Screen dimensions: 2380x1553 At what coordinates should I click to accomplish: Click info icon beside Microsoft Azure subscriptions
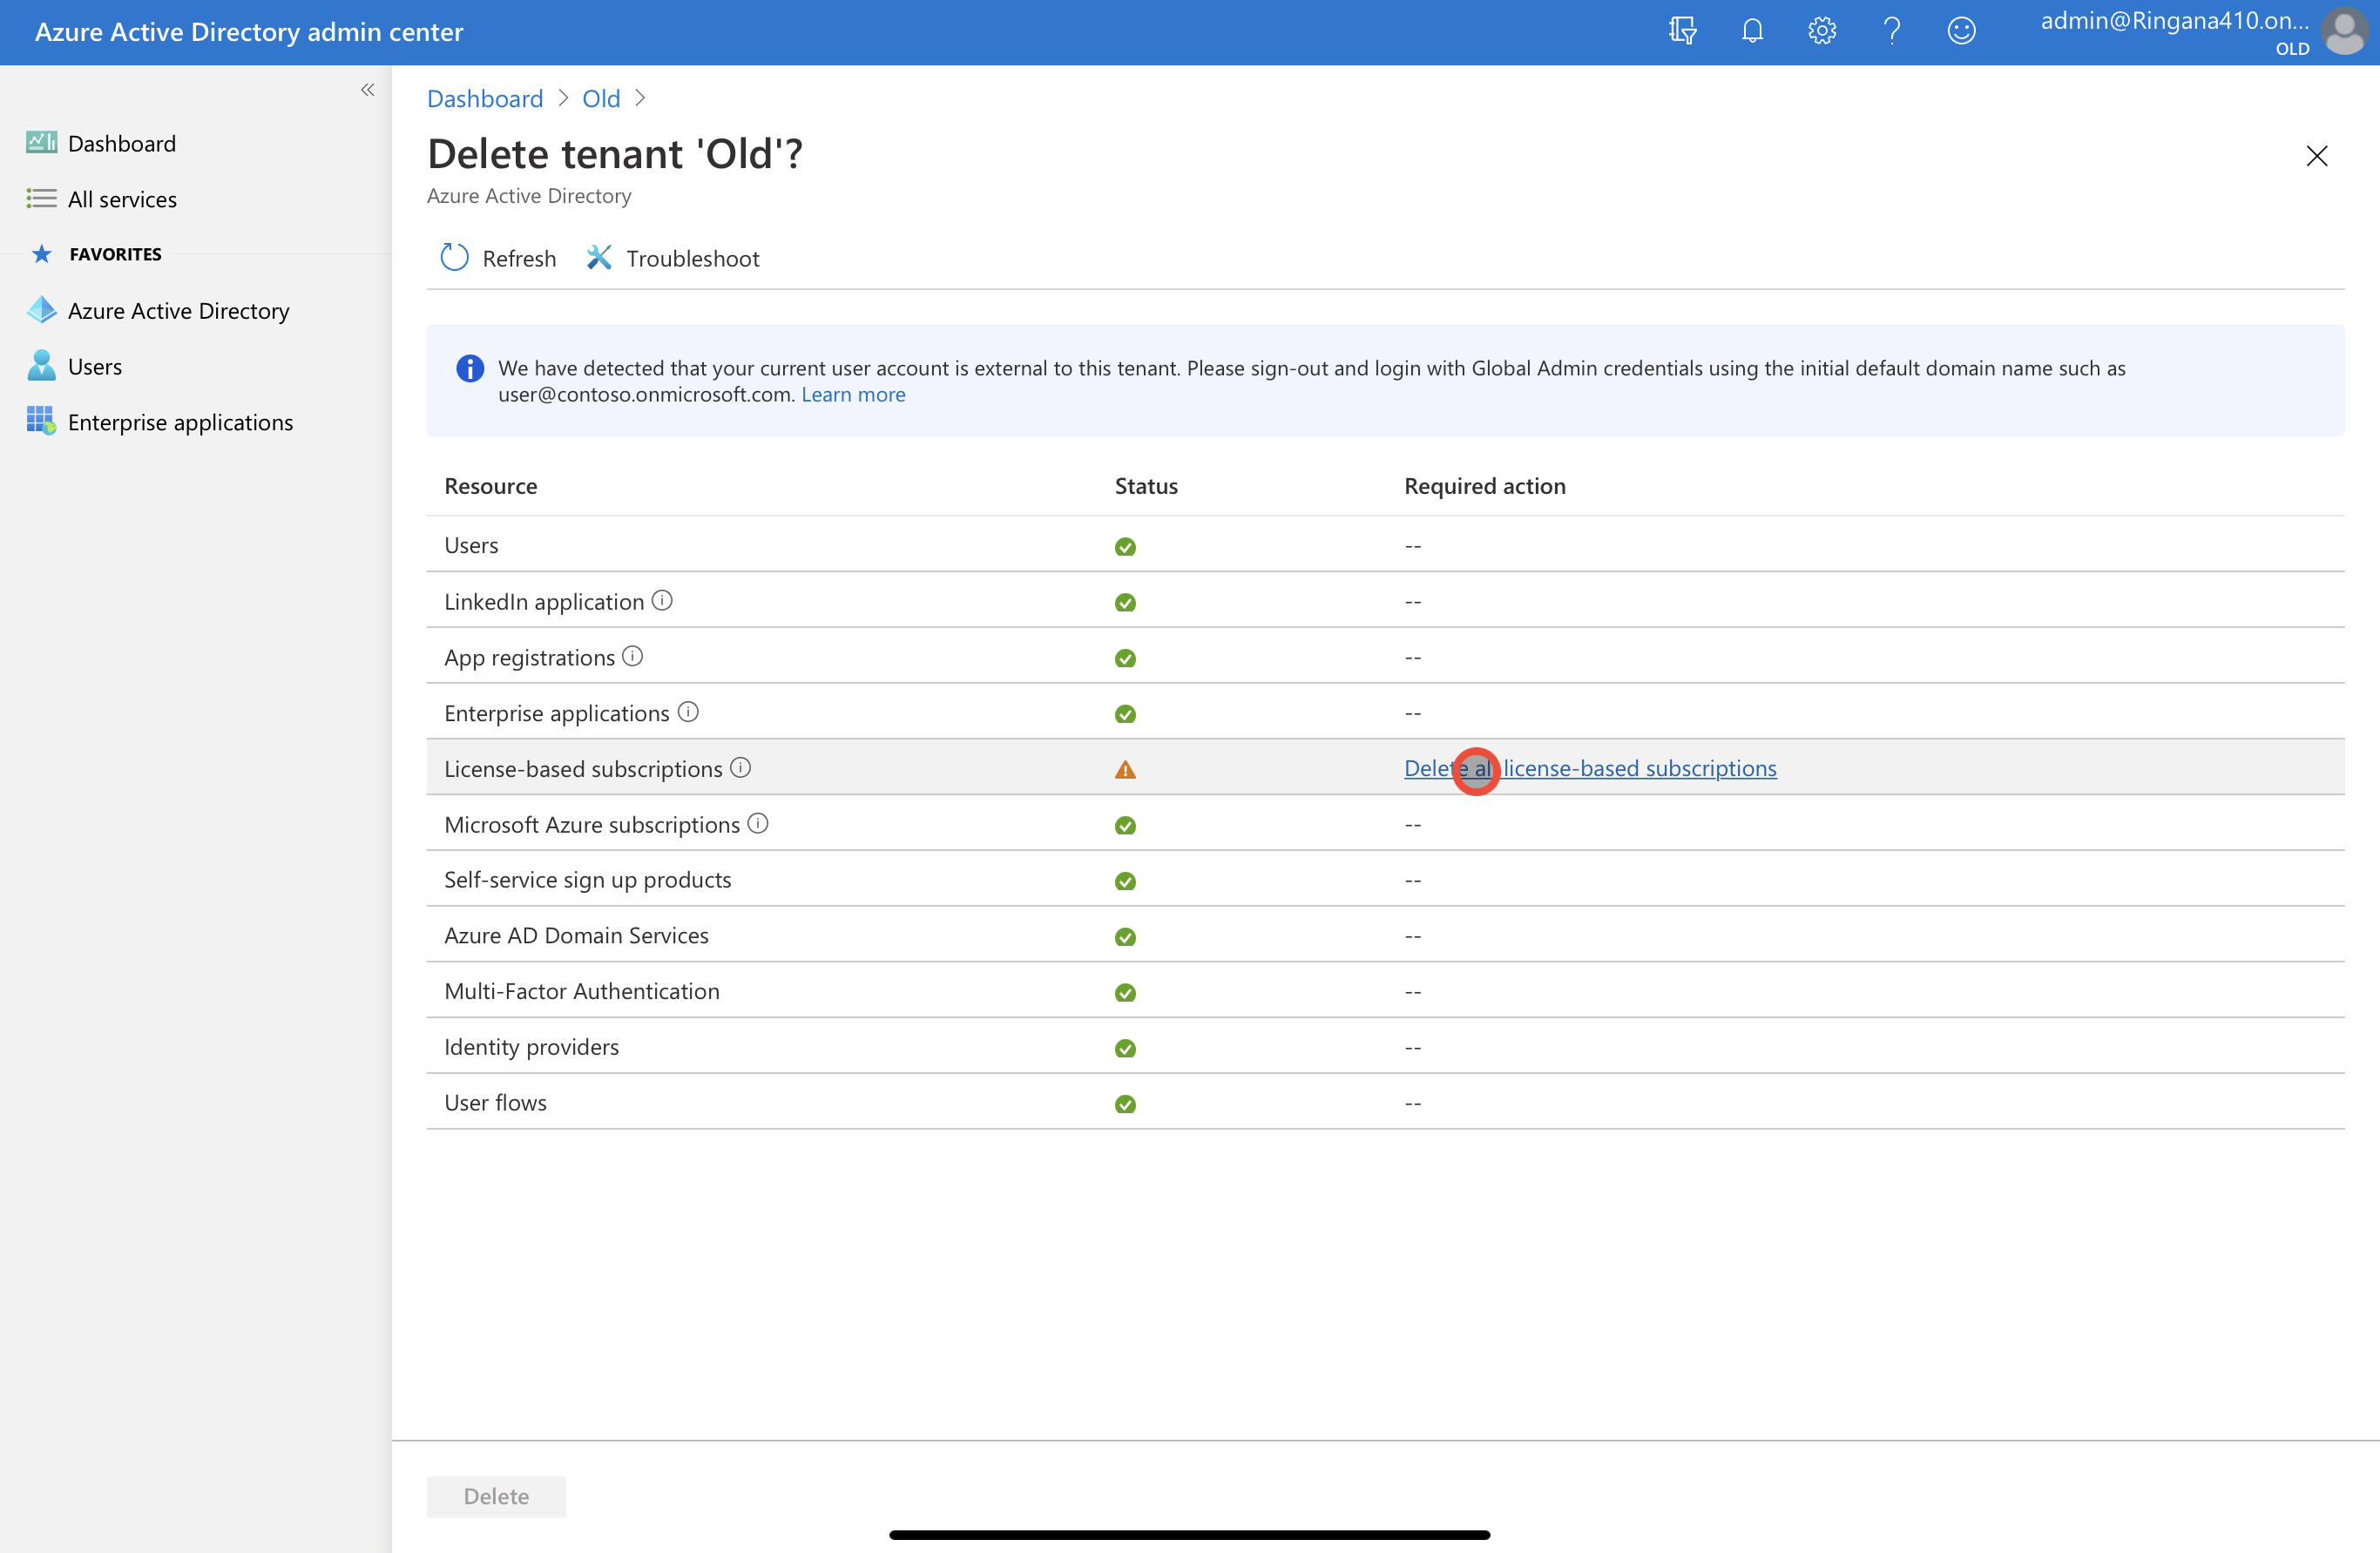[x=758, y=823]
